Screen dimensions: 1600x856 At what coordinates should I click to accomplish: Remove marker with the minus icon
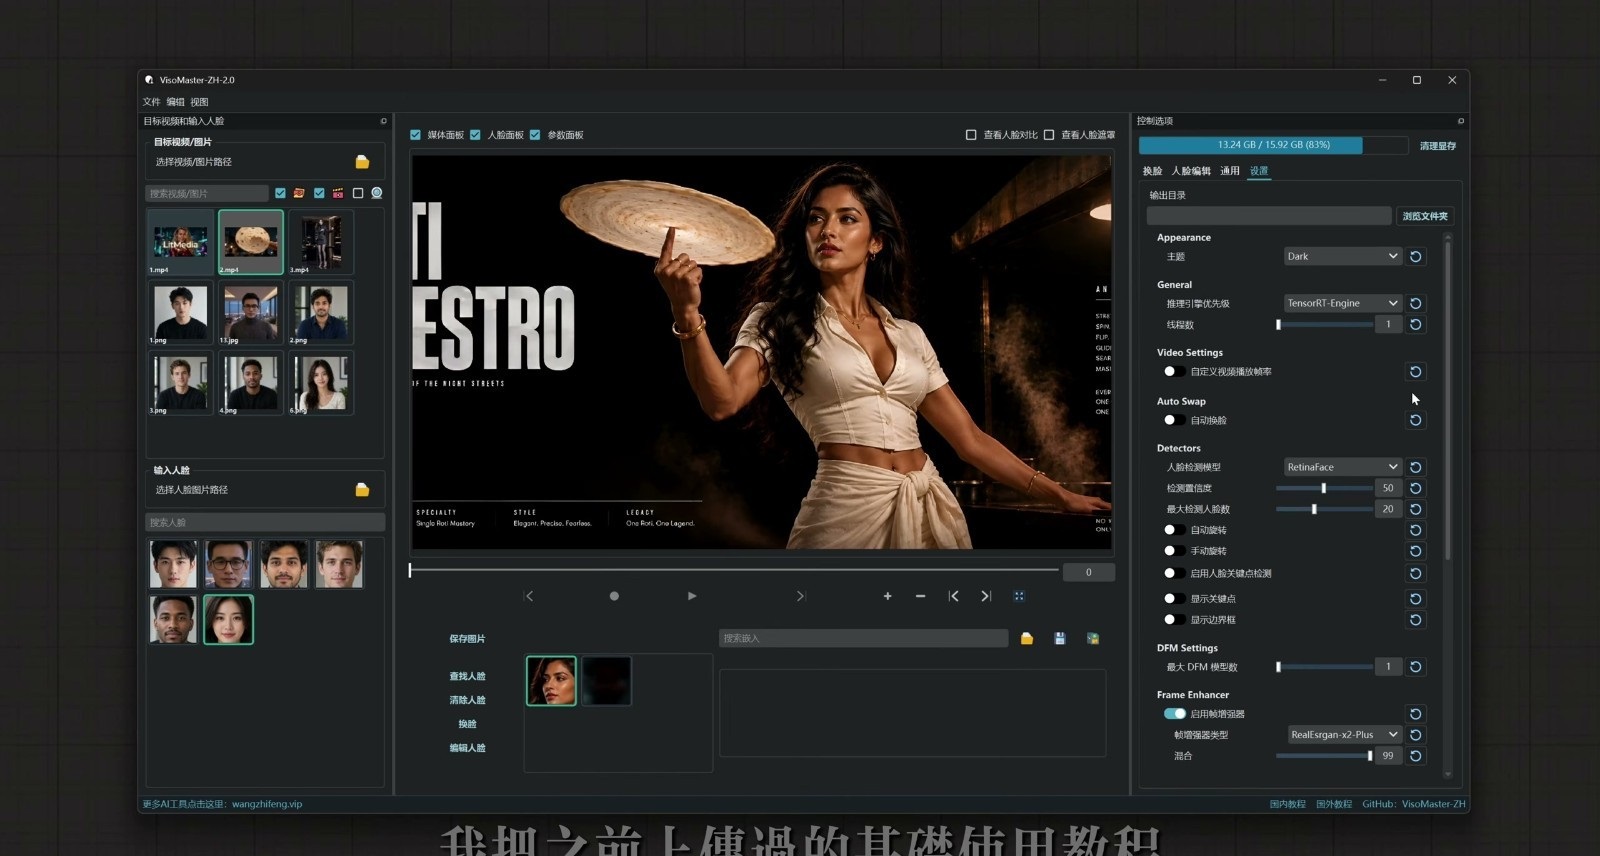(x=920, y=596)
